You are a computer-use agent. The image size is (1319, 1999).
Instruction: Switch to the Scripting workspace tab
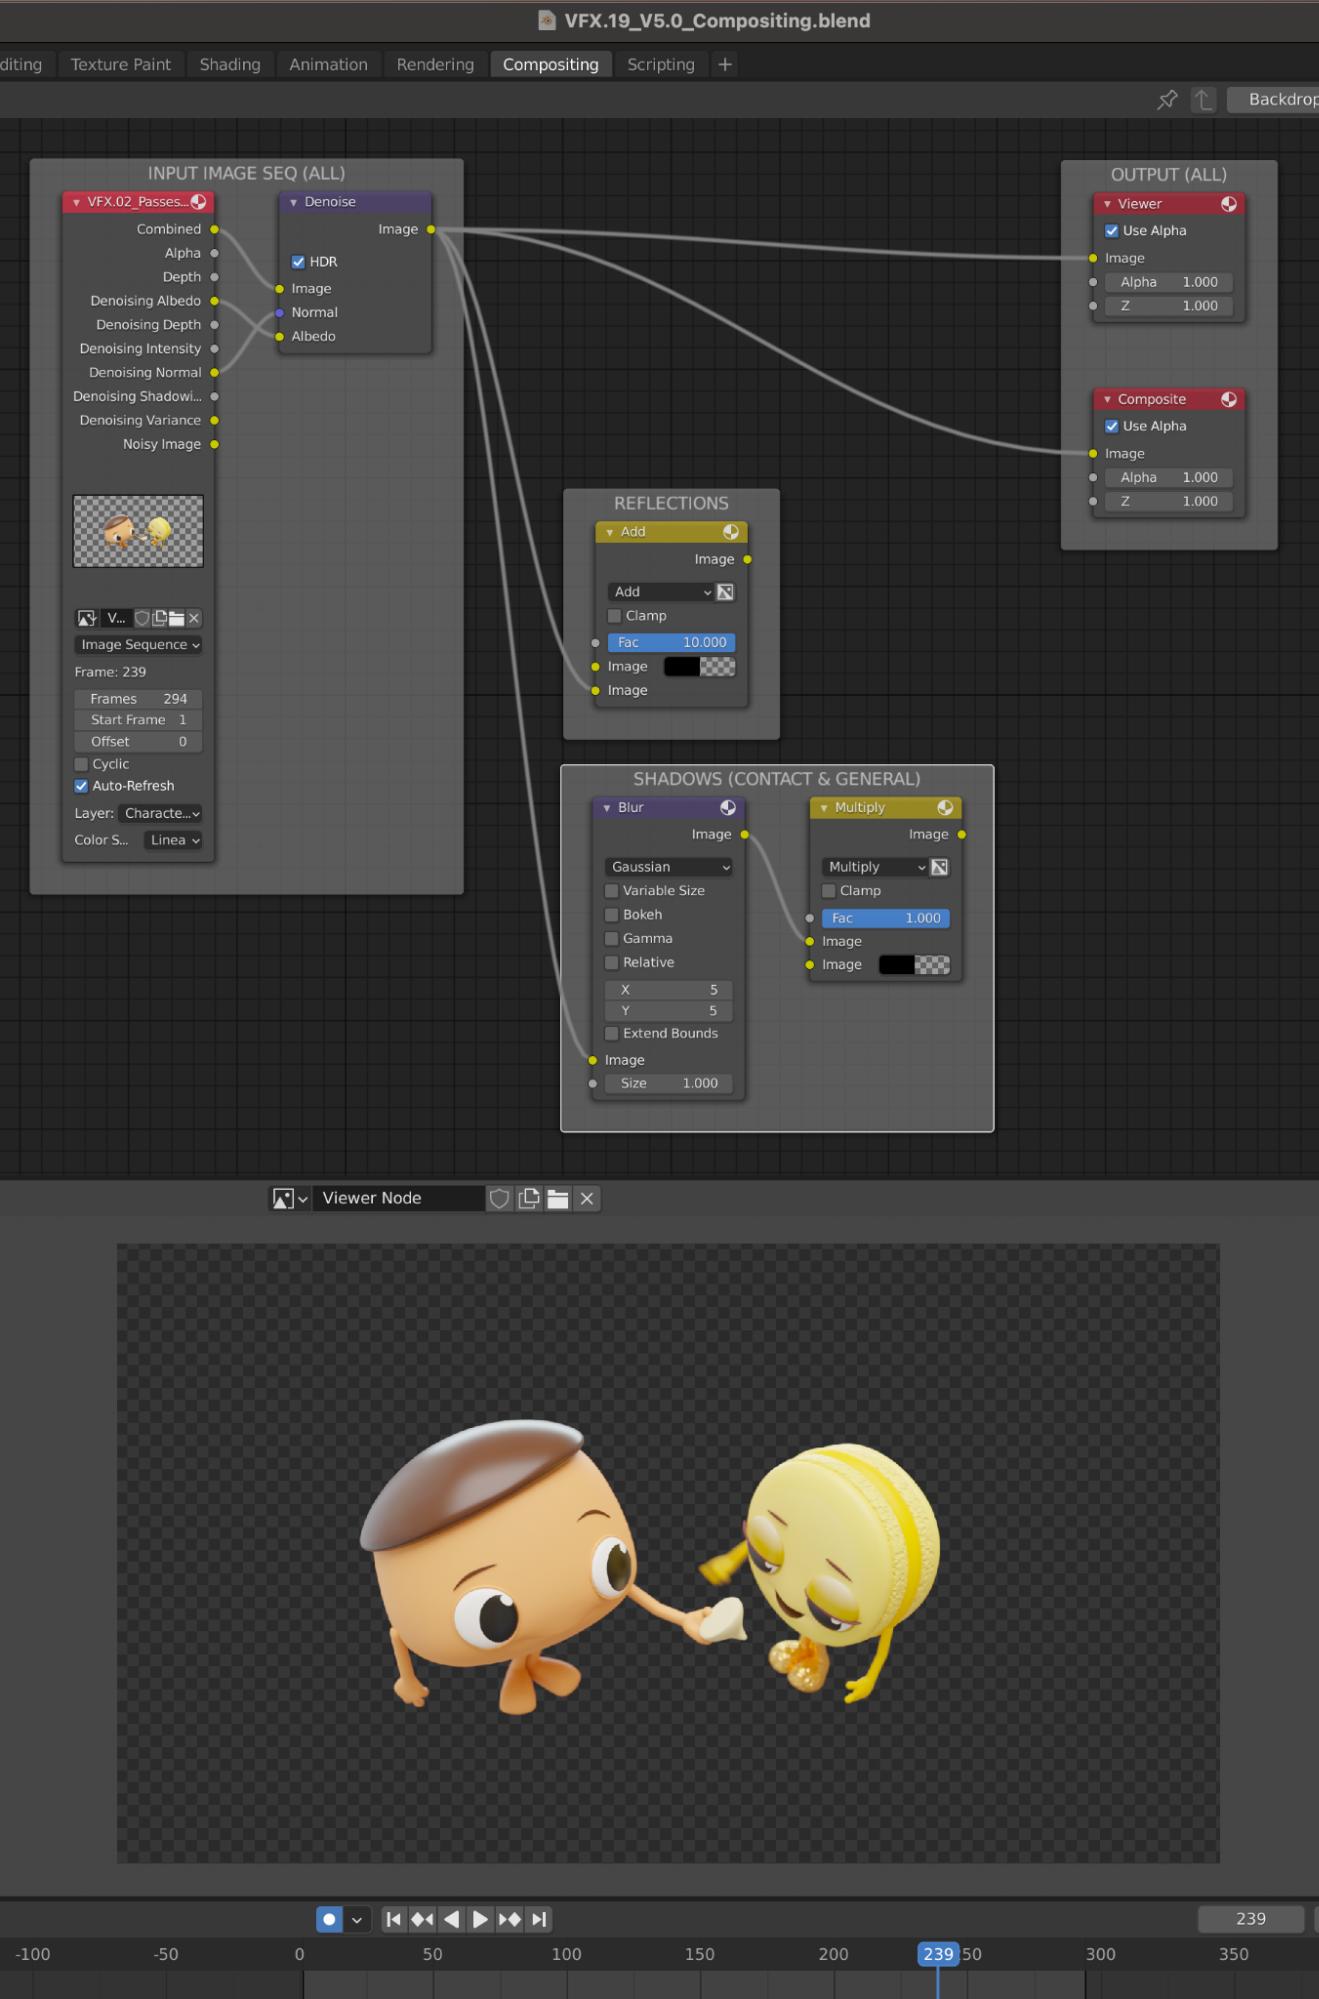pyautogui.click(x=660, y=64)
